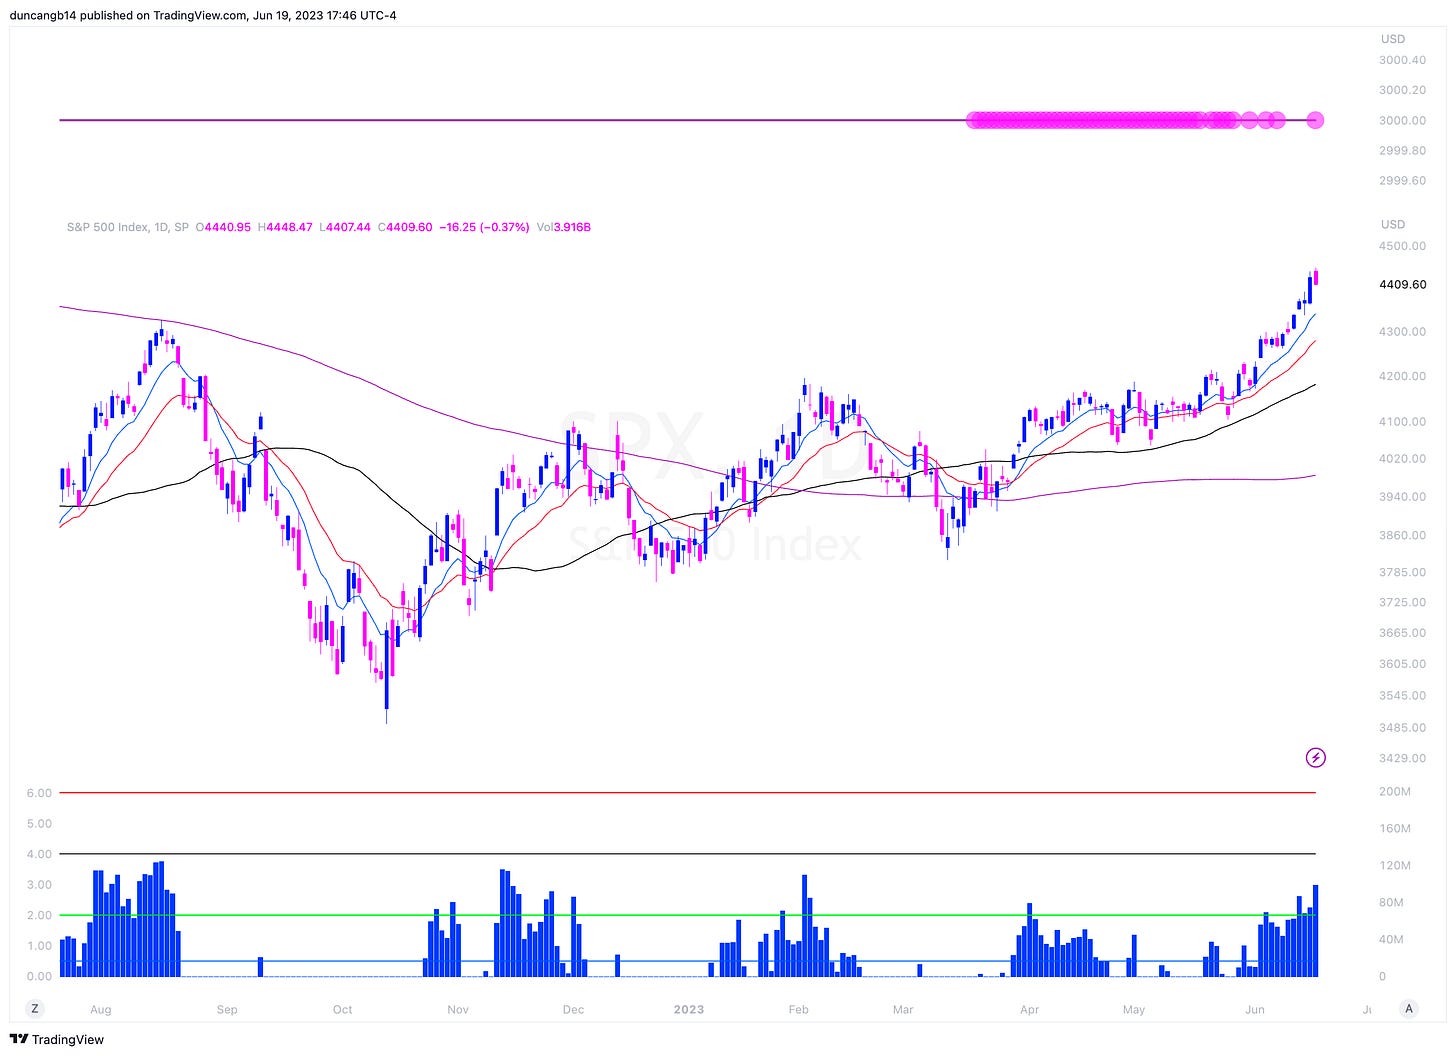Click the purple lightning bolt icon

point(1316,758)
